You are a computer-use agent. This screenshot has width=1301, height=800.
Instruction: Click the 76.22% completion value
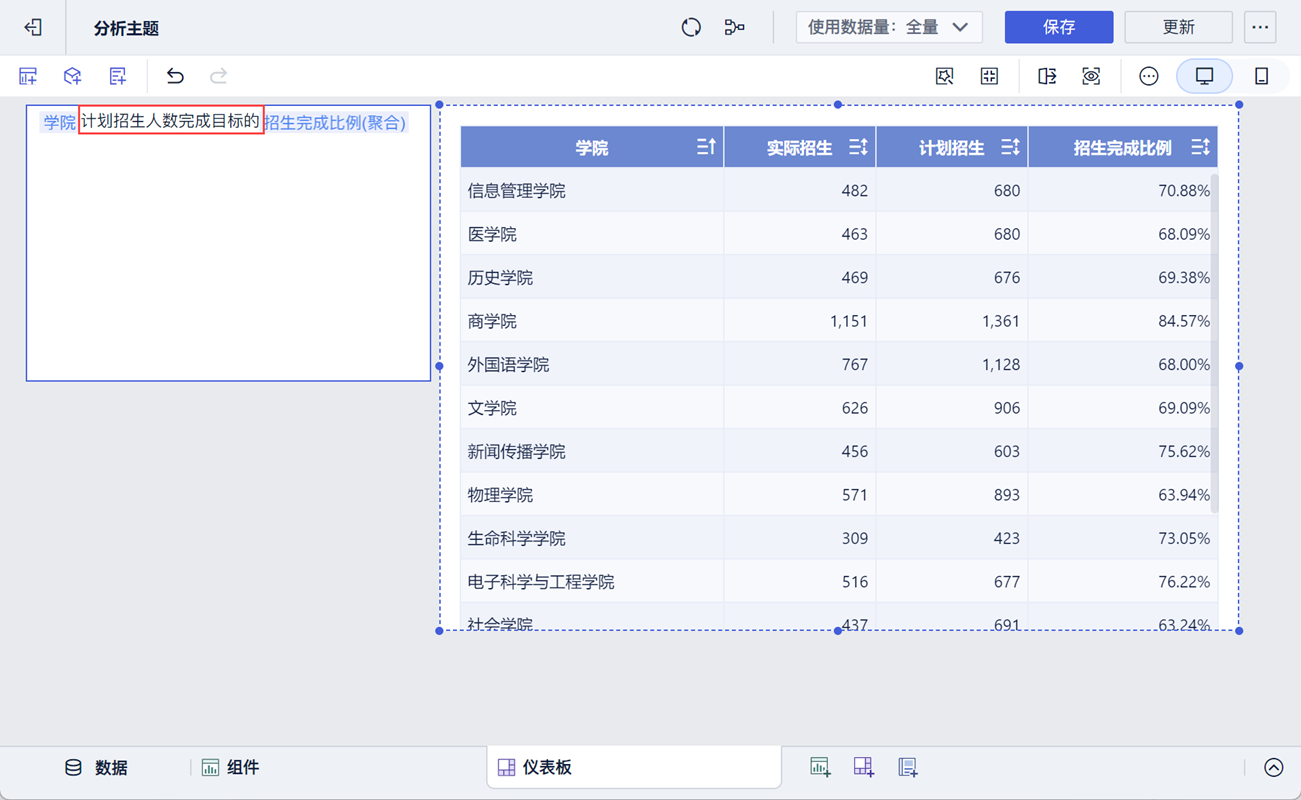pos(1184,582)
